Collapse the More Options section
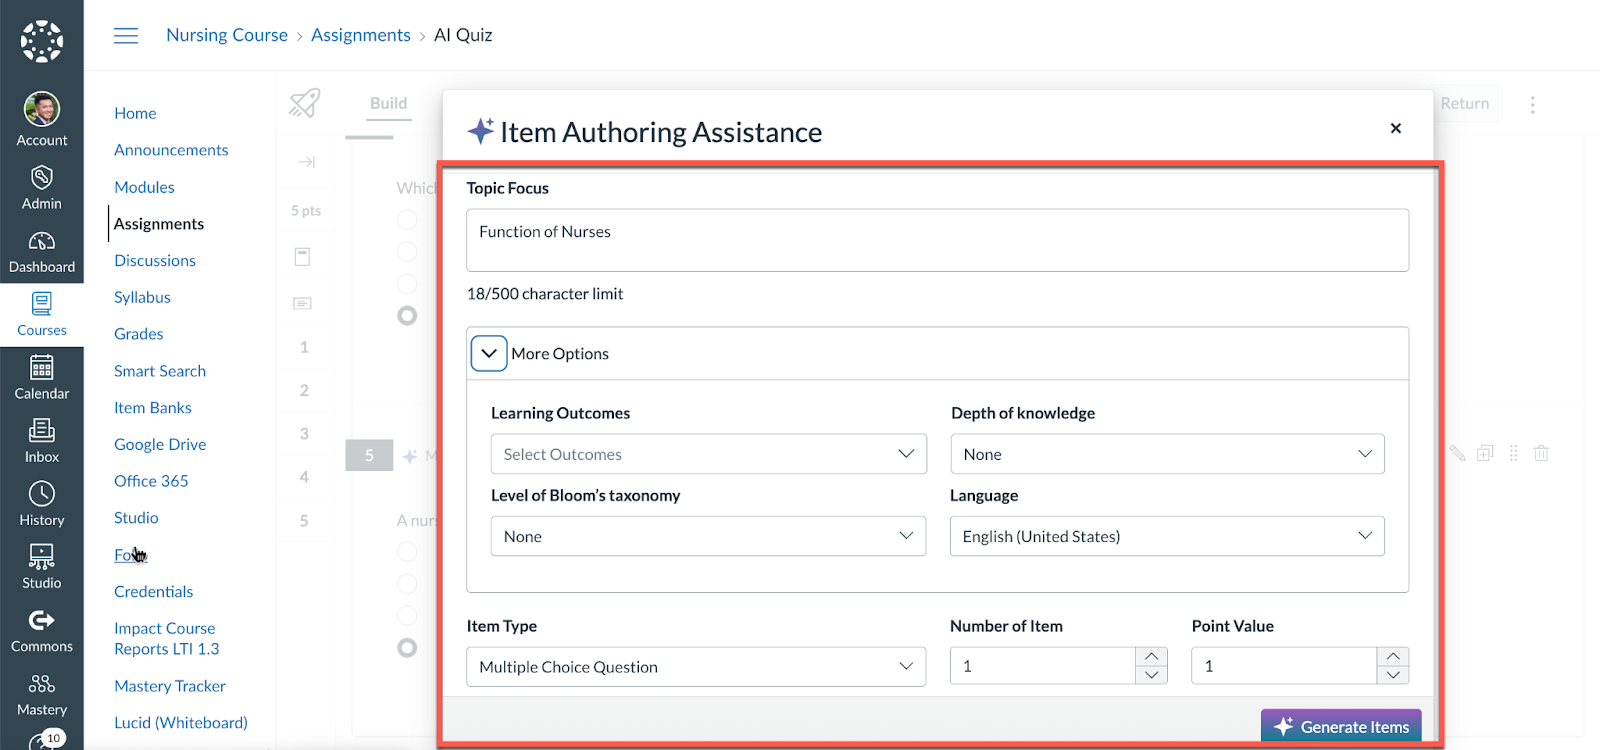 (489, 354)
